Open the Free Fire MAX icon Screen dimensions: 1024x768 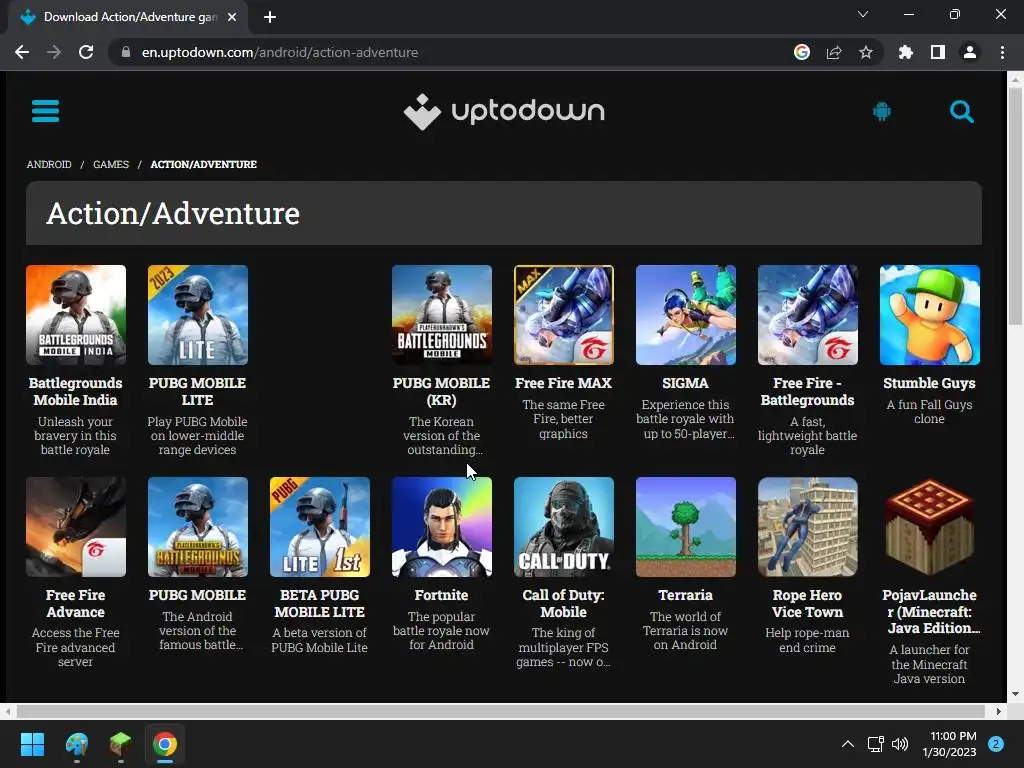[x=564, y=315]
